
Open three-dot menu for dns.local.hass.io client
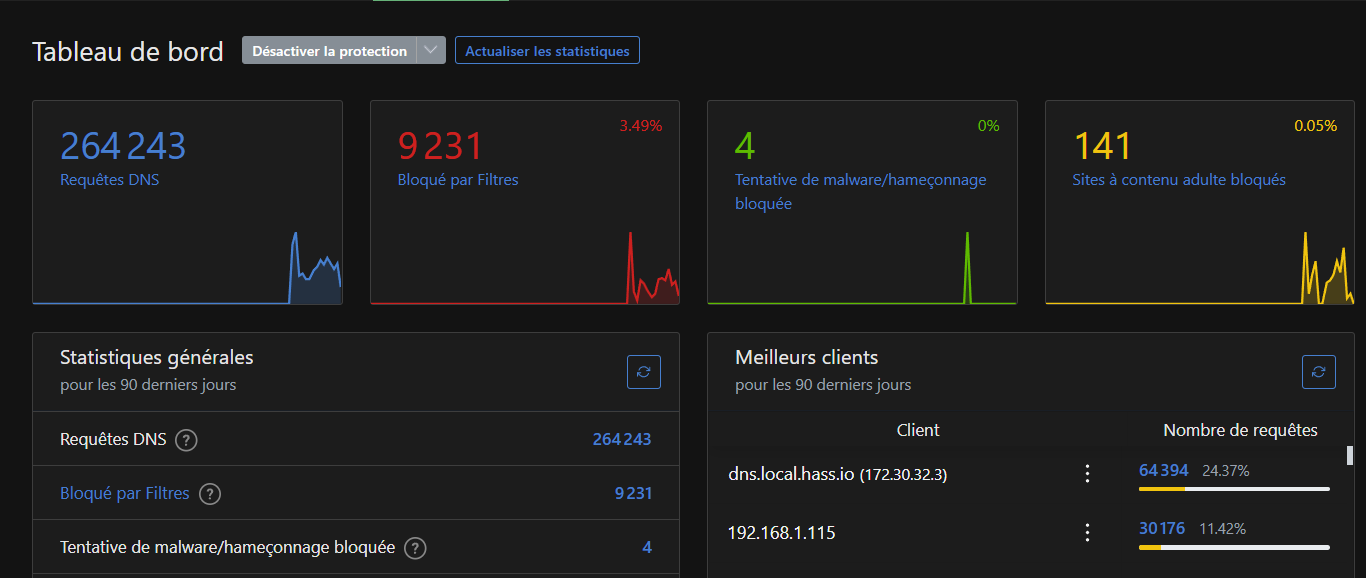pos(1088,474)
